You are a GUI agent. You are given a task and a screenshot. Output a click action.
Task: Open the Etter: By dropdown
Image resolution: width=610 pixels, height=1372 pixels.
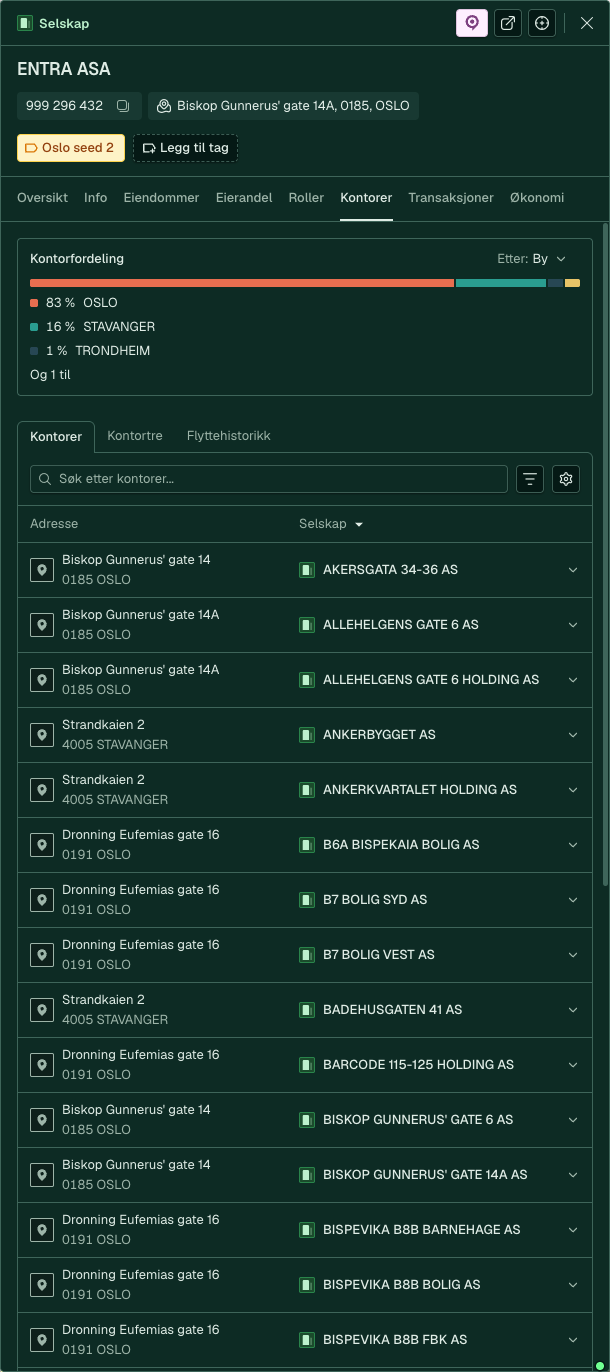click(x=532, y=259)
